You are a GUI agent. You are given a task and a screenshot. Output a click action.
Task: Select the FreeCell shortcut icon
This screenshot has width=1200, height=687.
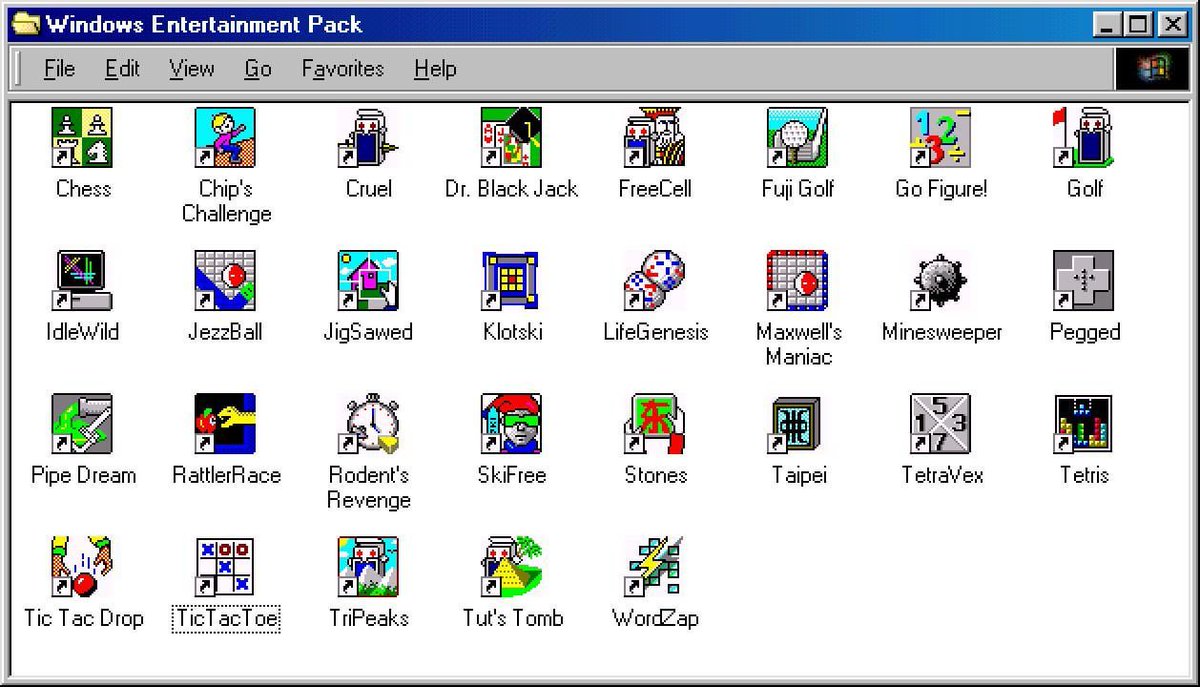pyautogui.click(x=655, y=138)
